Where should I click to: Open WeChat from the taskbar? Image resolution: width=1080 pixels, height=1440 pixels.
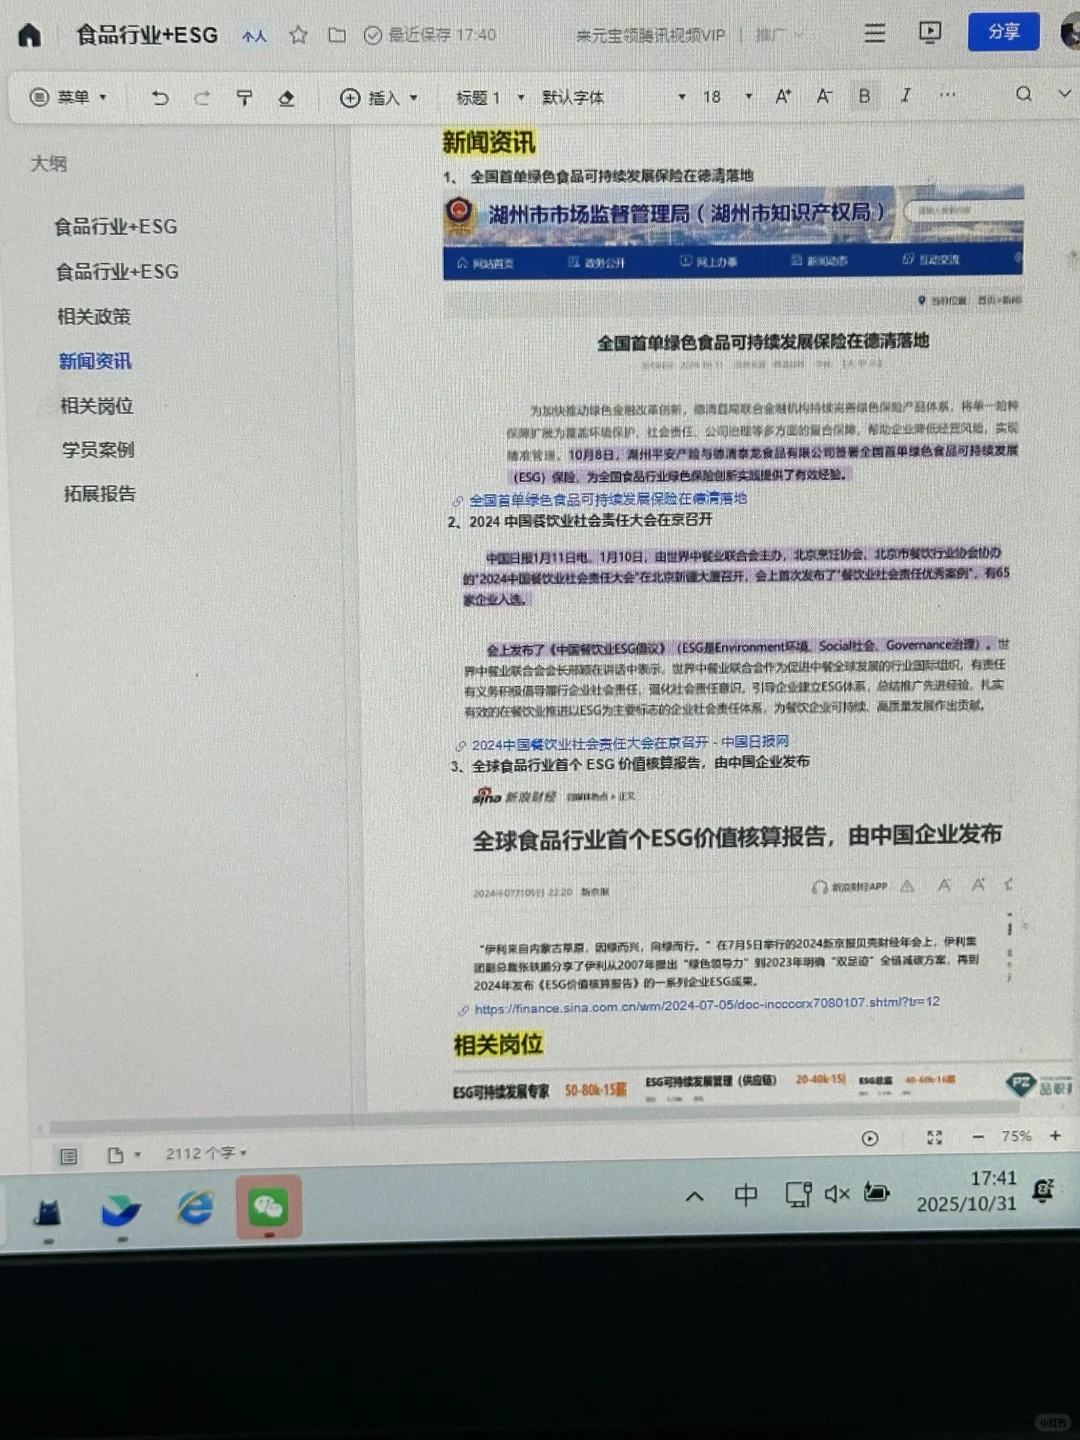pyautogui.click(x=268, y=1208)
